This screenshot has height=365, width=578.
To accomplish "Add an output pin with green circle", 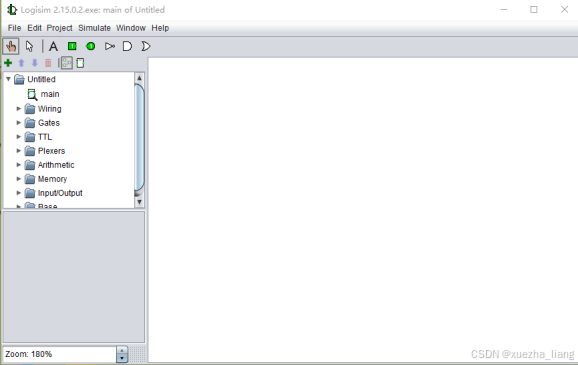I will (x=90, y=46).
